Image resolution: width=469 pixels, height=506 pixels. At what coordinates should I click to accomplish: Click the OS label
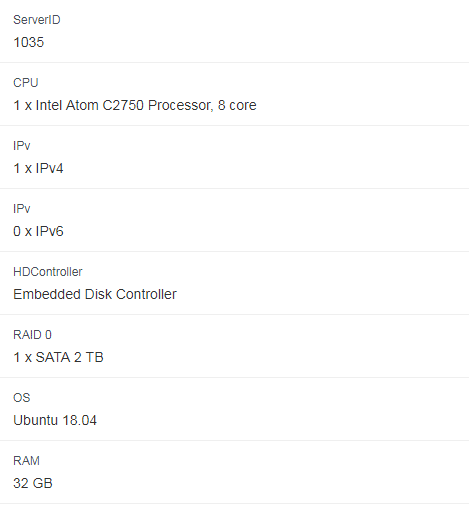click(22, 398)
